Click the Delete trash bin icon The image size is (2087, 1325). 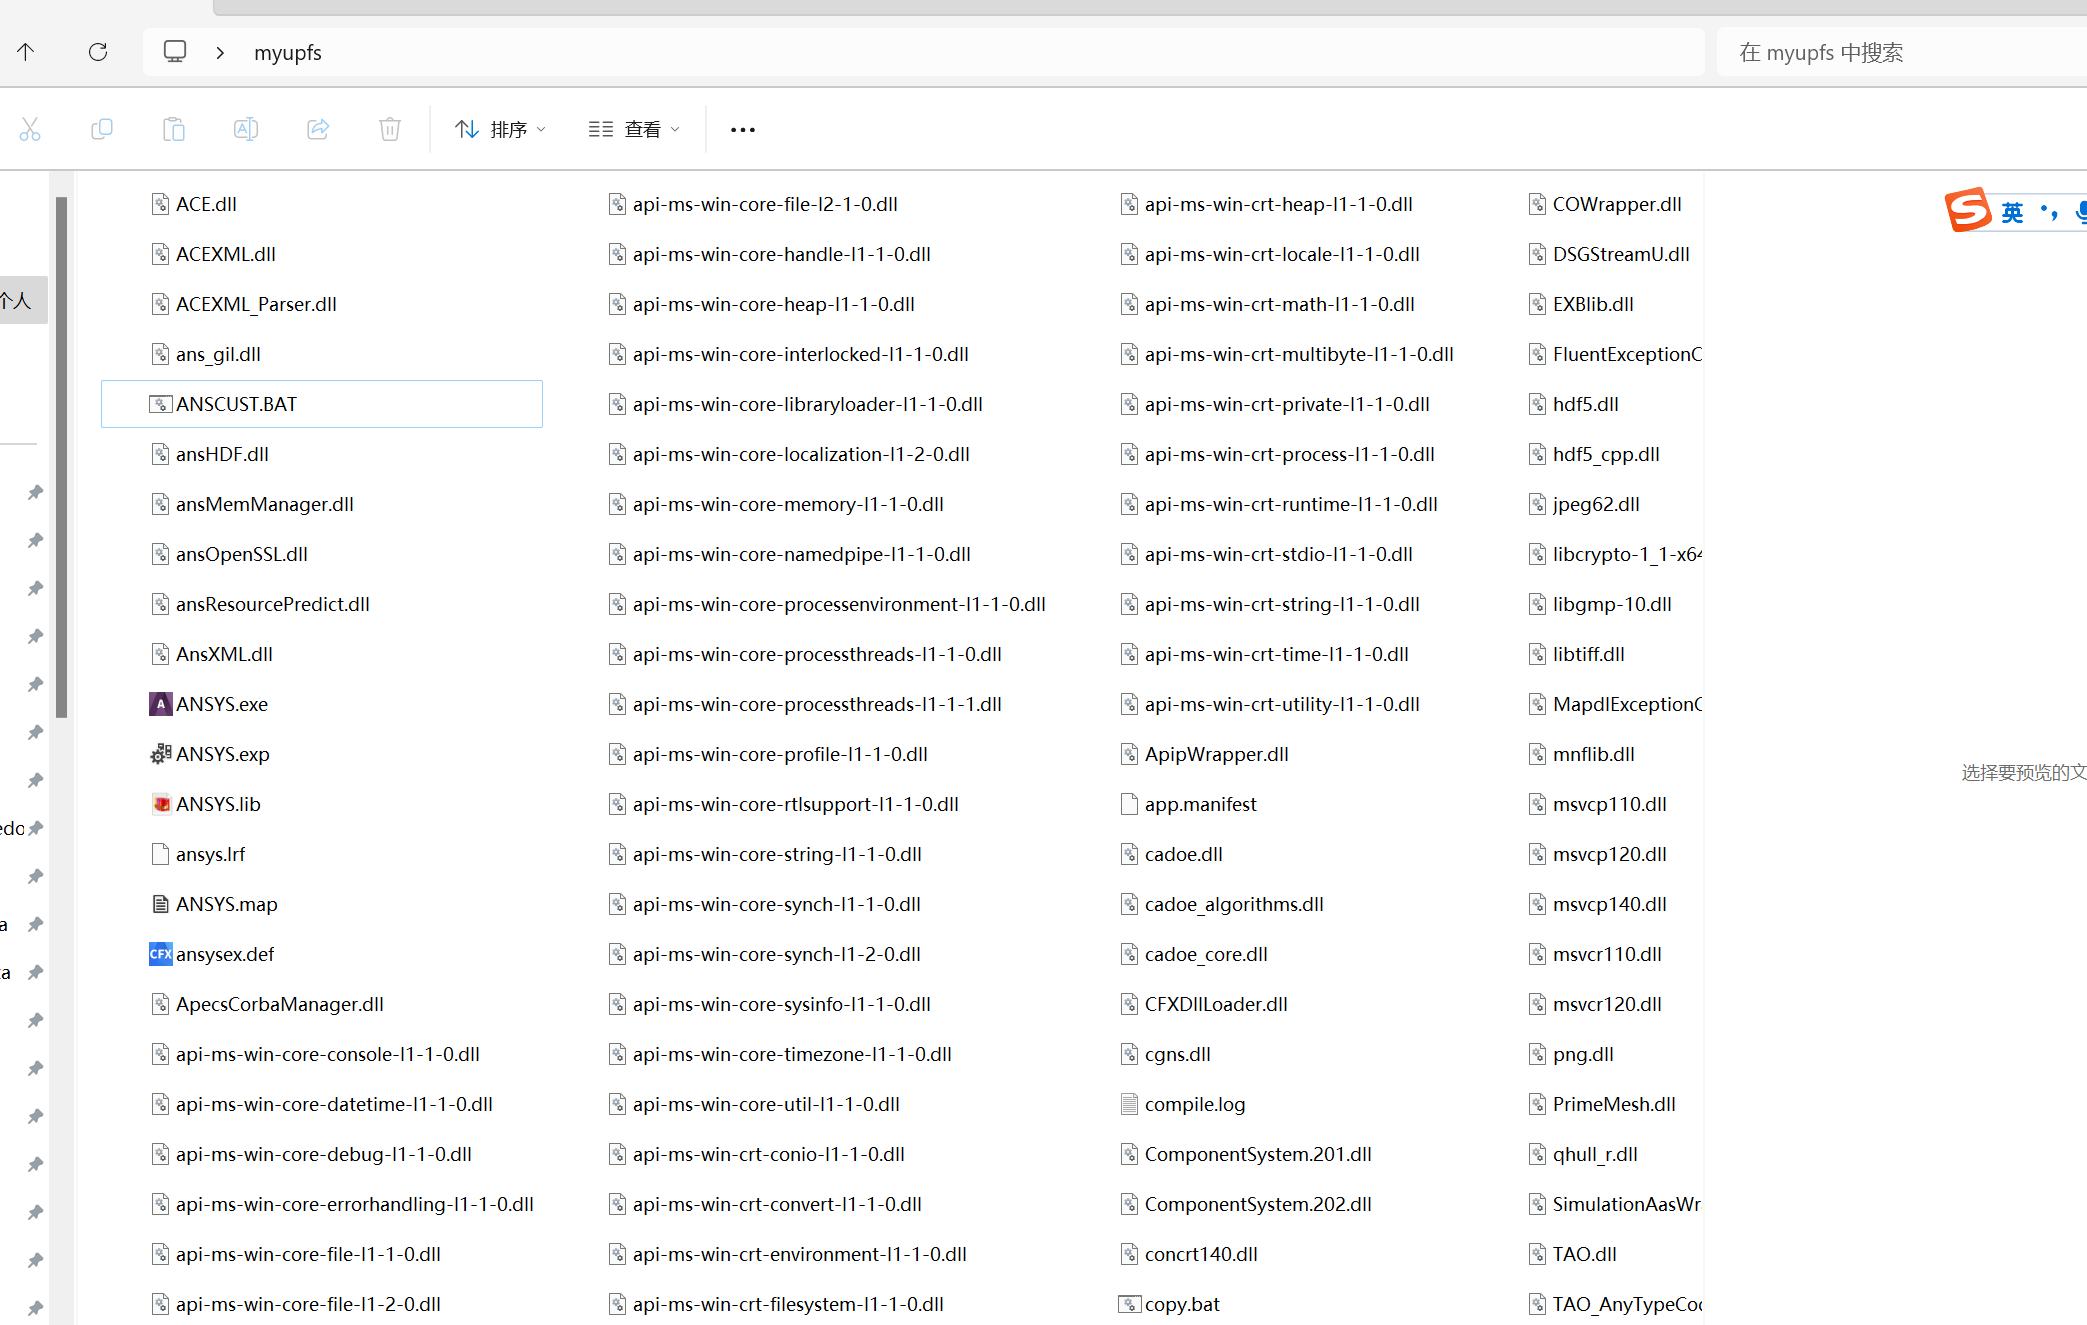[x=390, y=129]
